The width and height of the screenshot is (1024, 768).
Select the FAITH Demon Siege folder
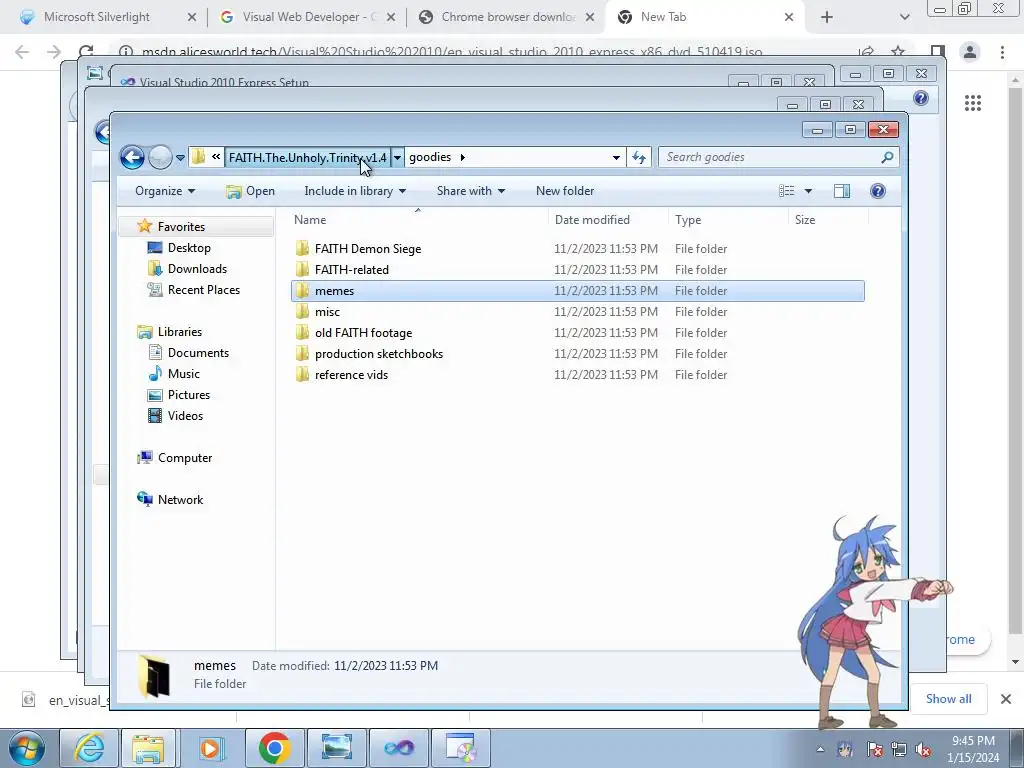pyautogui.click(x=577, y=249)
